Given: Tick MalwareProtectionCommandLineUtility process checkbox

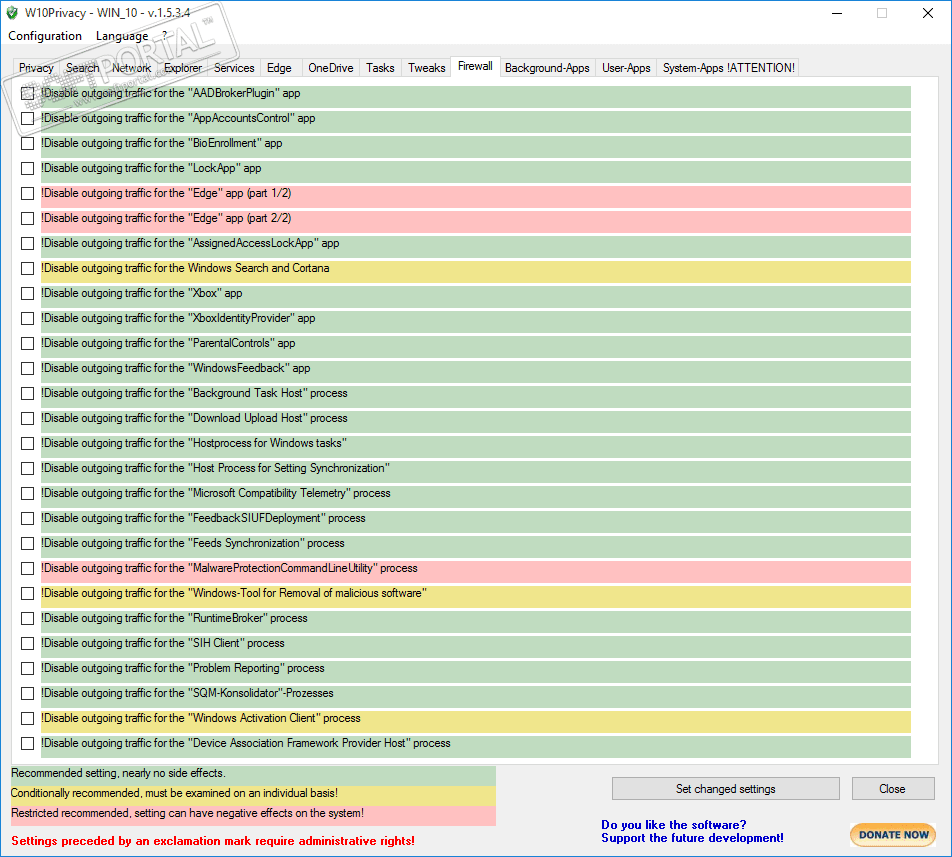Looking at the screenshot, I should click(27, 569).
